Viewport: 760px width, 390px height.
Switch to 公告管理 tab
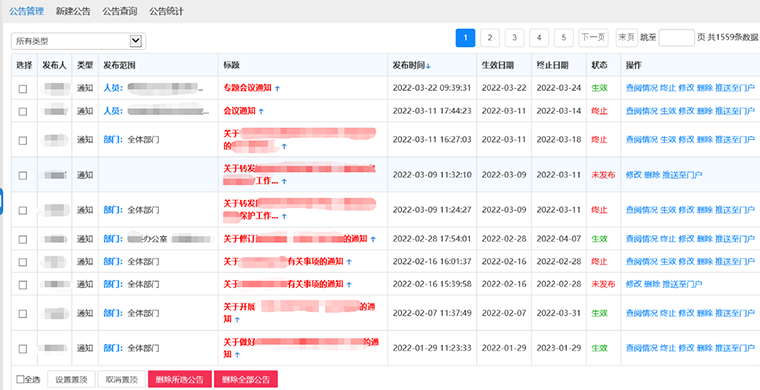(27, 11)
